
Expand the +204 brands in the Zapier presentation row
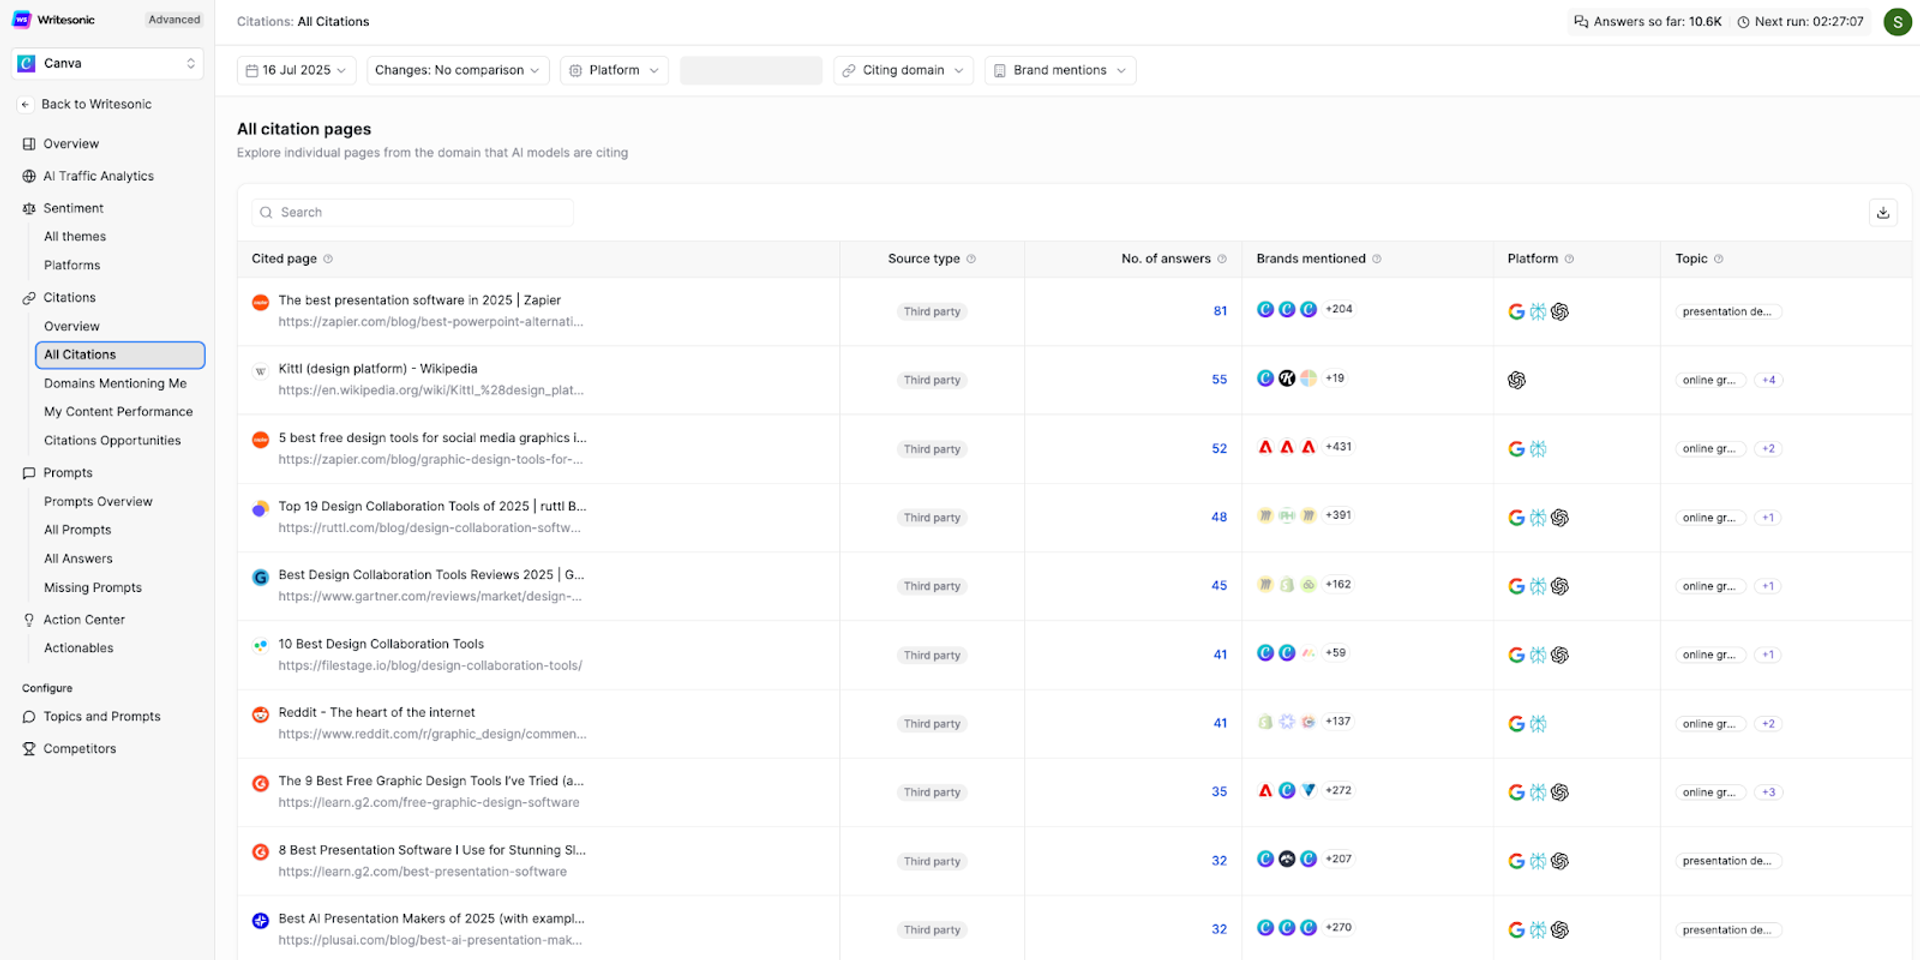(1339, 309)
